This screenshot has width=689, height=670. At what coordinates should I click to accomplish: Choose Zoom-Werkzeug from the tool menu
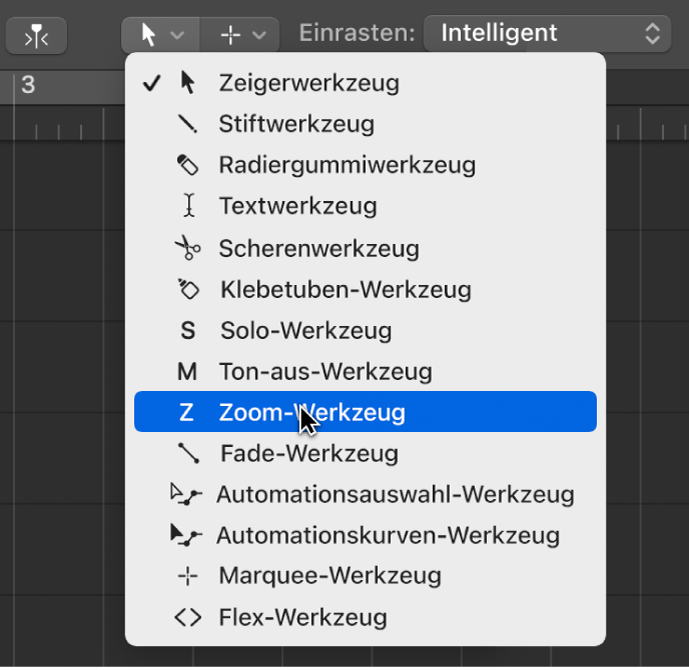click(365, 412)
